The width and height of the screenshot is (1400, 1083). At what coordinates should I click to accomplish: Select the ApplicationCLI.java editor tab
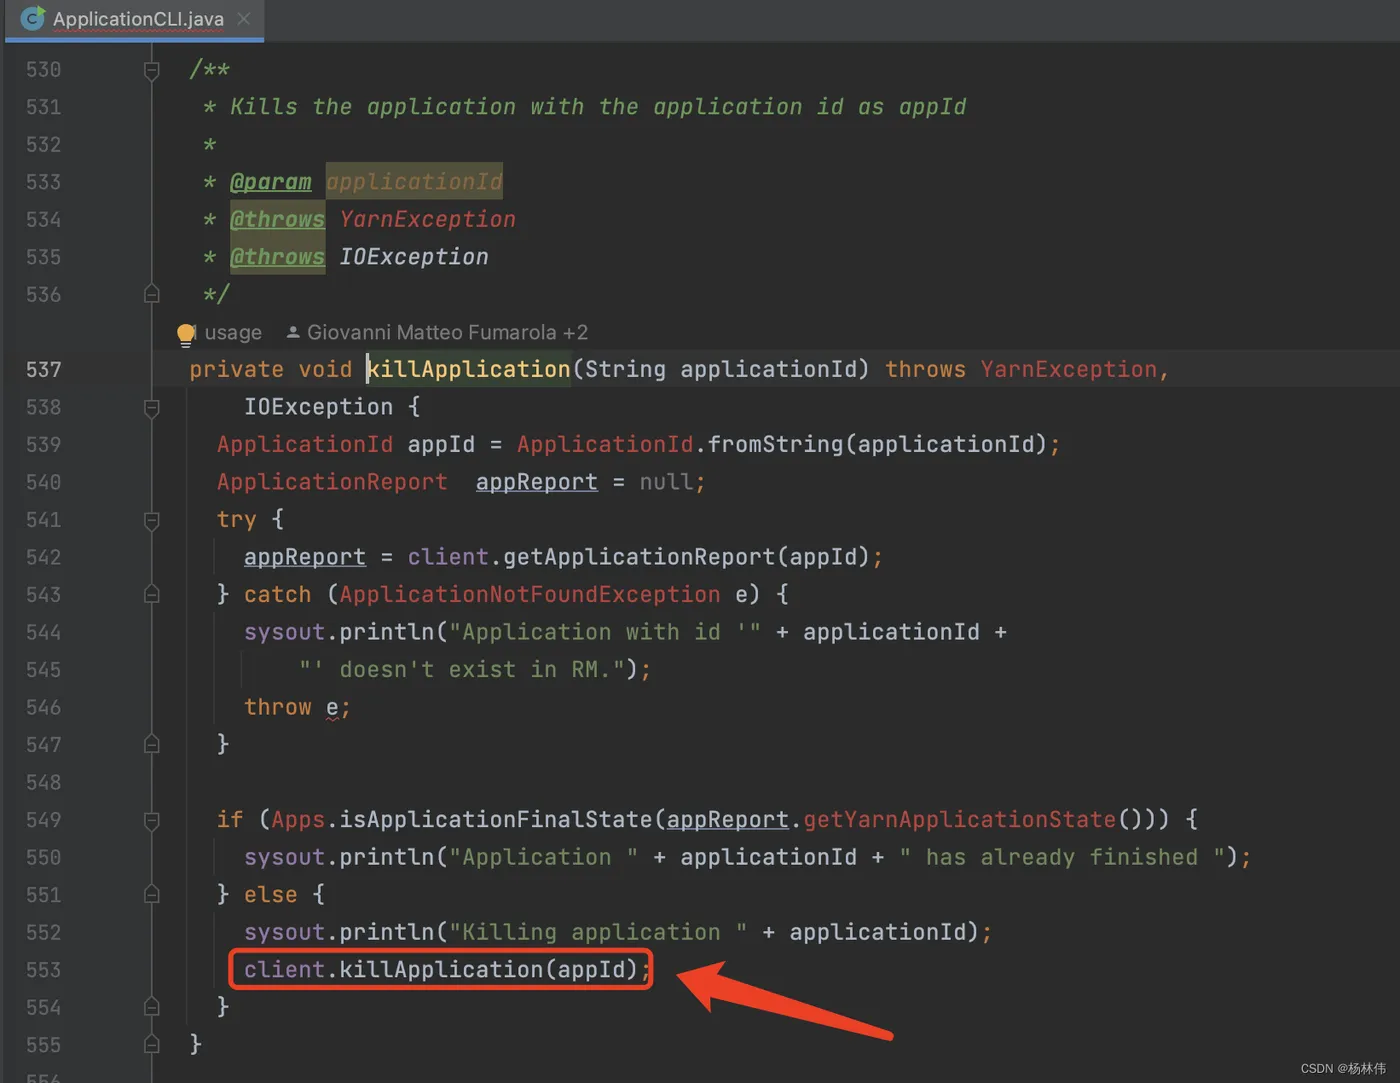[135, 19]
